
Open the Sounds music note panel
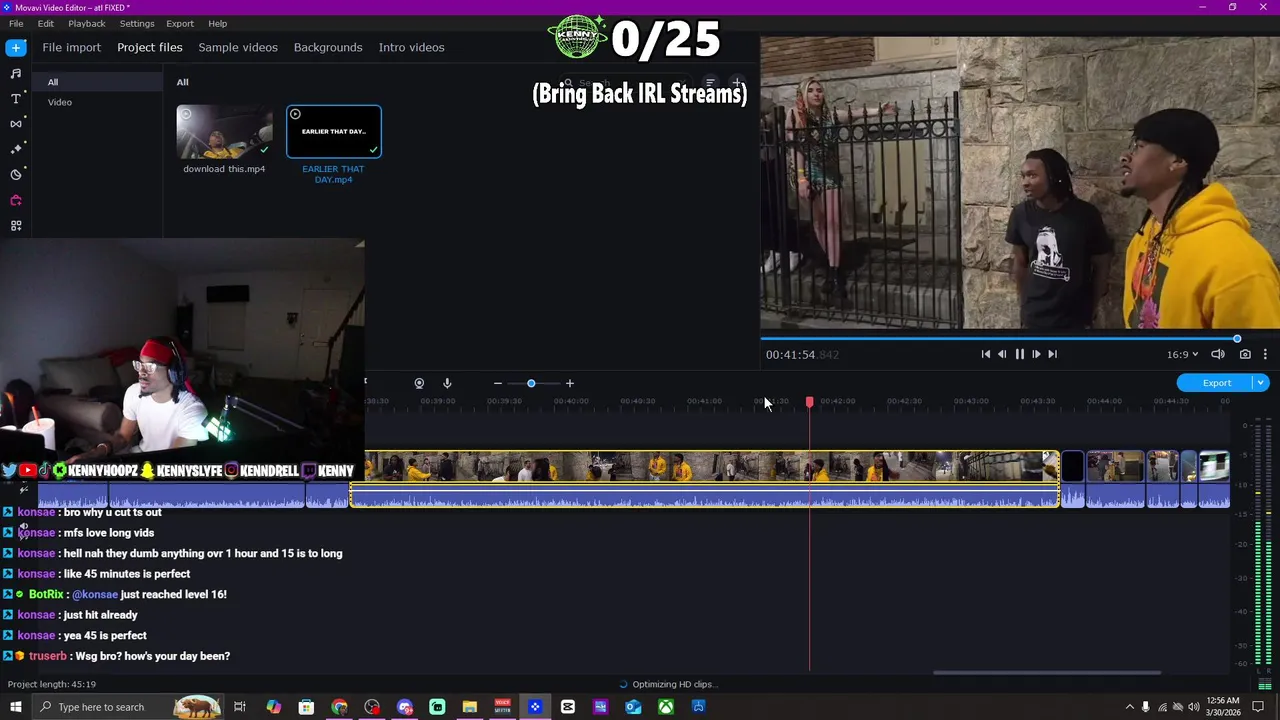click(15, 73)
